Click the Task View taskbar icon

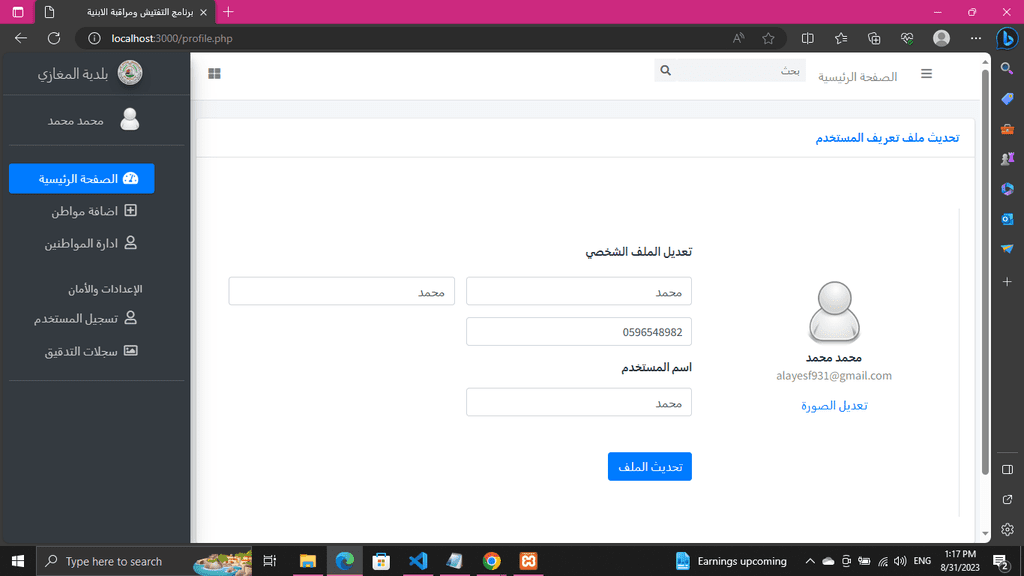pyautogui.click(x=270, y=561)
